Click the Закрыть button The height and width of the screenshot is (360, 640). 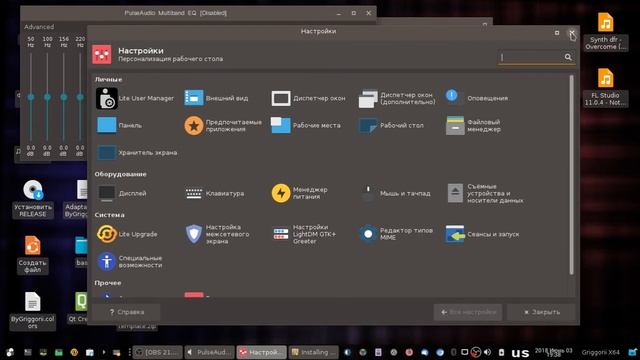542,312
